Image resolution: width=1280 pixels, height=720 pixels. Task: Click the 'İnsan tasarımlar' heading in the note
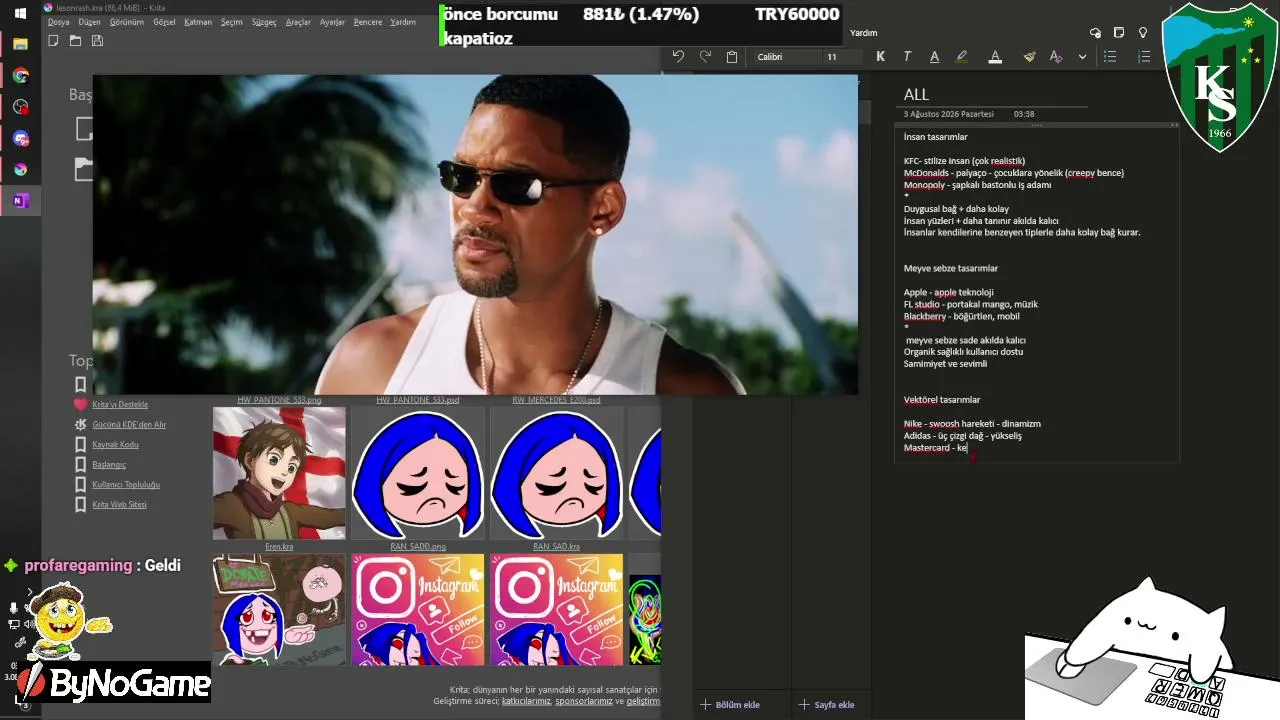[936, 137]
